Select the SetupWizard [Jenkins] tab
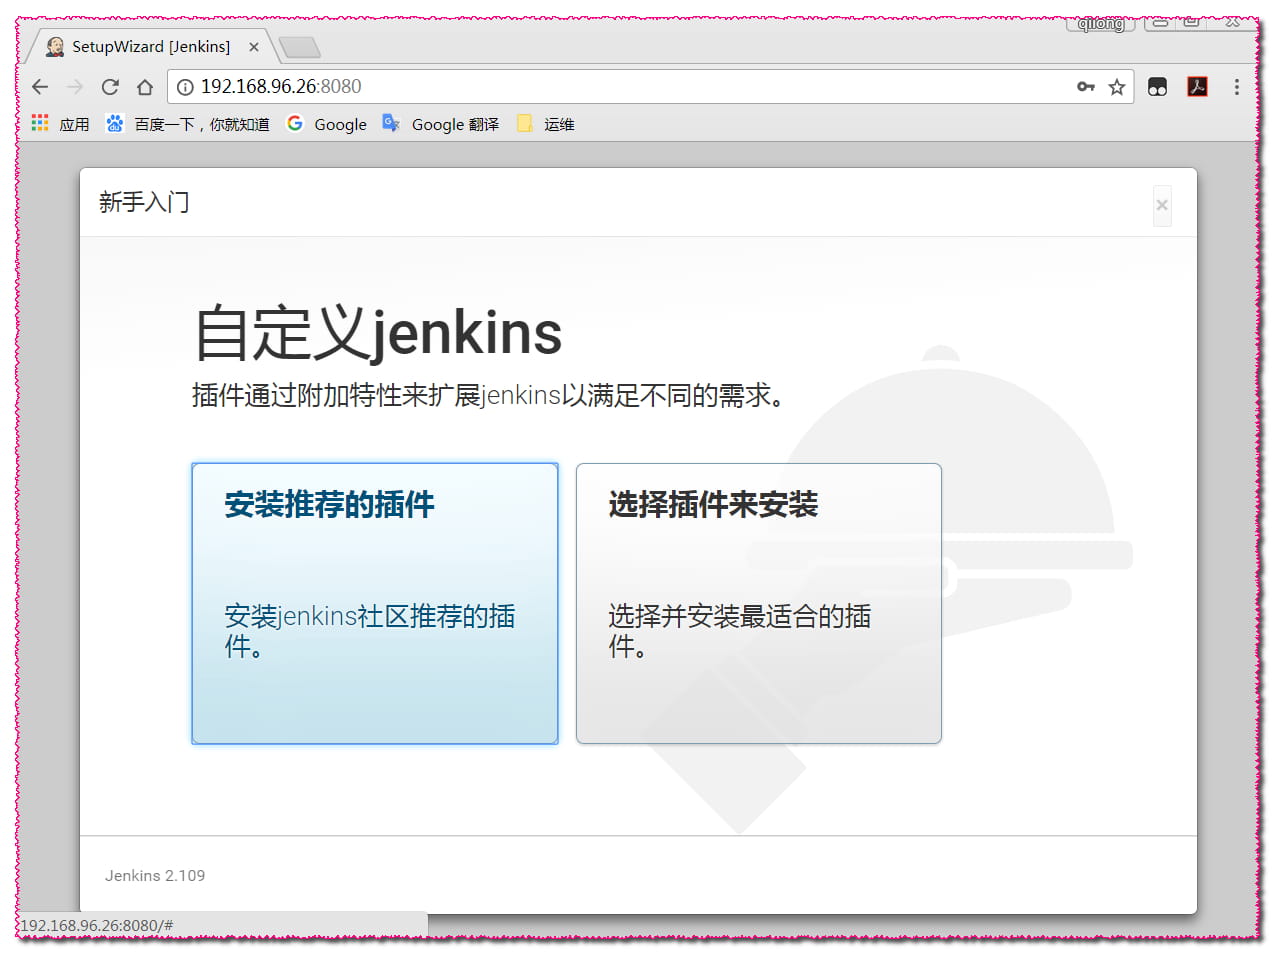 tap(150, 47)
